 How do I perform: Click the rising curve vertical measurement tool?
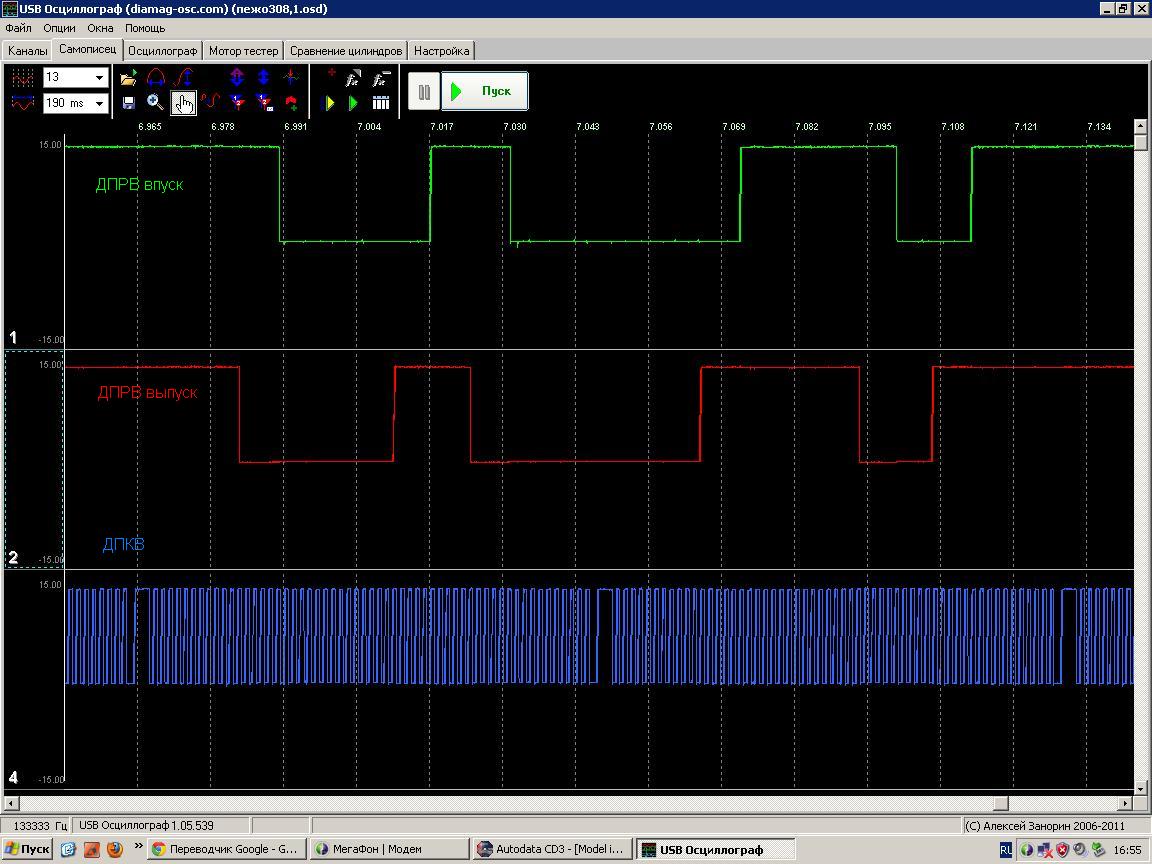coord(184,78)
